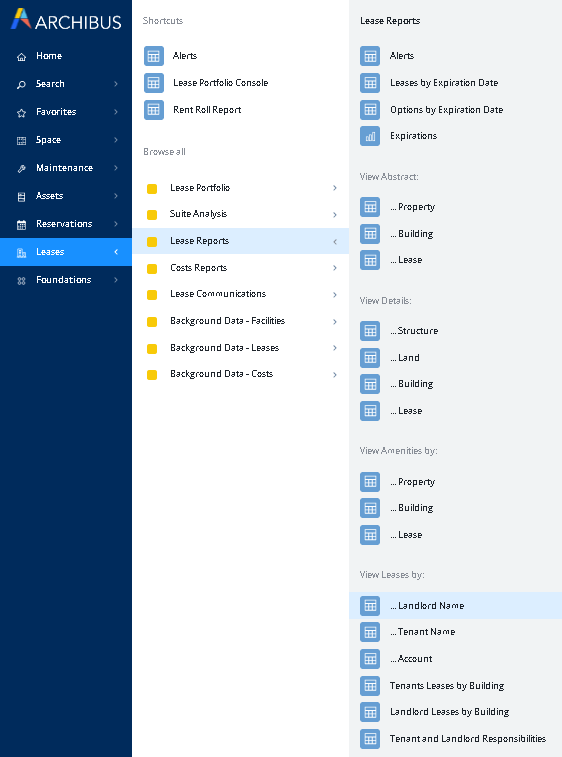Viewport: 562px width, 757px height.
Task: Expand the Lease Portfolio chevron
Action: [335, 188]
